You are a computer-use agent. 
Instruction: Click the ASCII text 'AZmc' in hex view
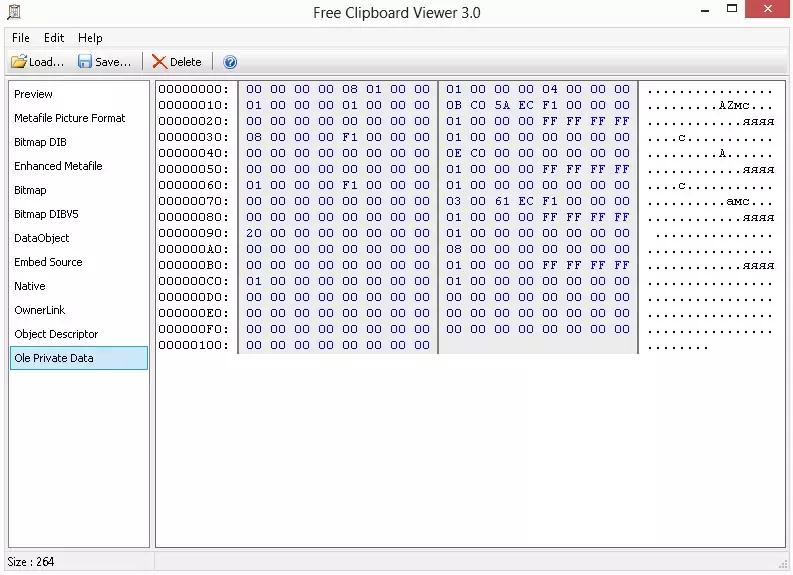tap(734, 105)
